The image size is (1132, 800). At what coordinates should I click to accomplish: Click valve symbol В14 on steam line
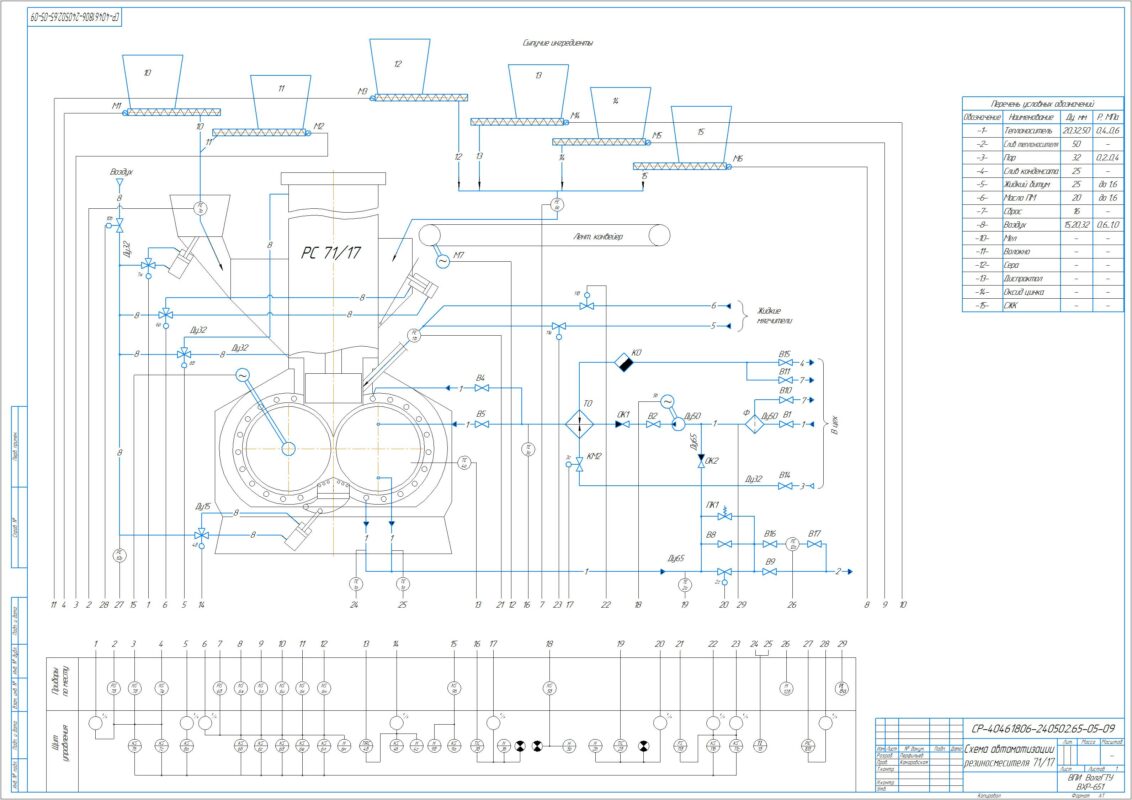785,486
